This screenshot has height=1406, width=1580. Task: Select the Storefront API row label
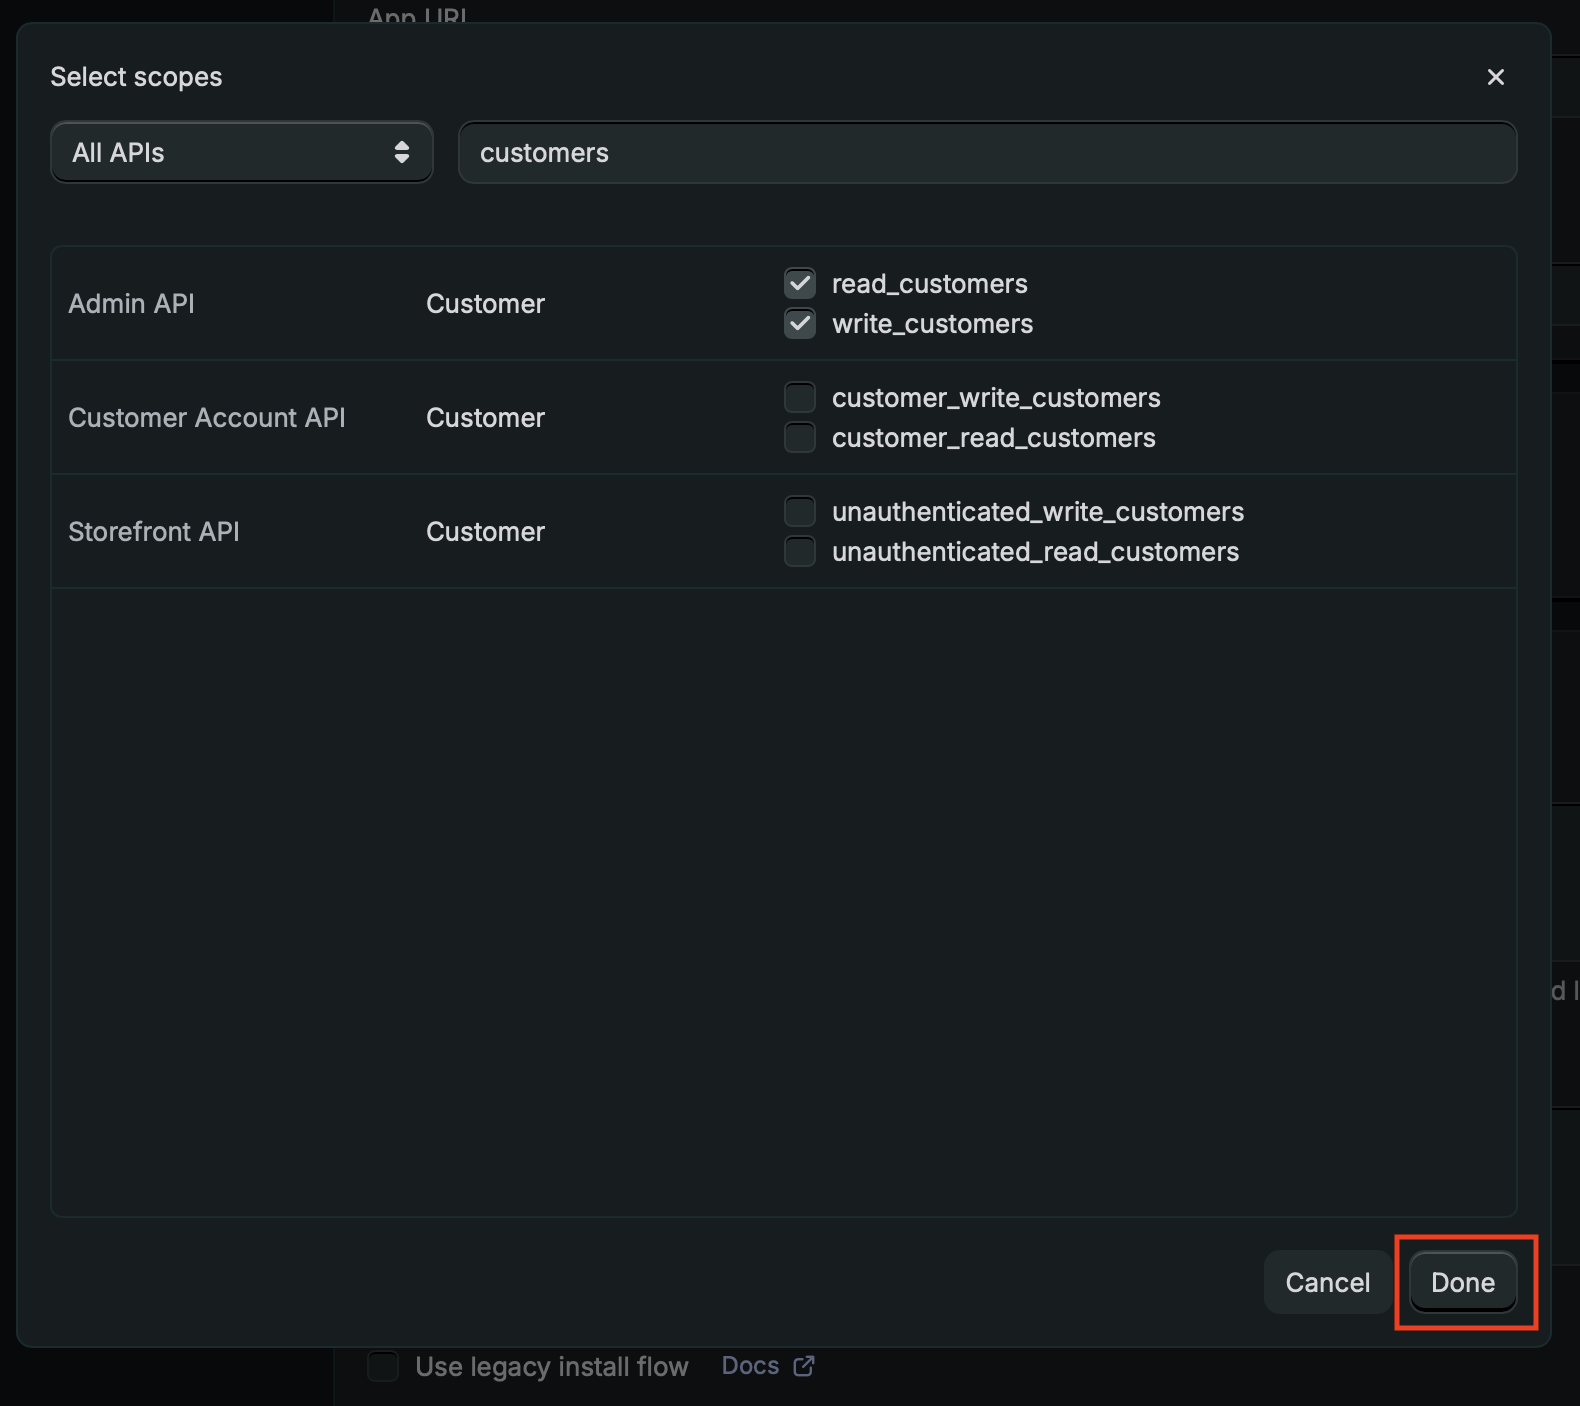click(154, 532)
